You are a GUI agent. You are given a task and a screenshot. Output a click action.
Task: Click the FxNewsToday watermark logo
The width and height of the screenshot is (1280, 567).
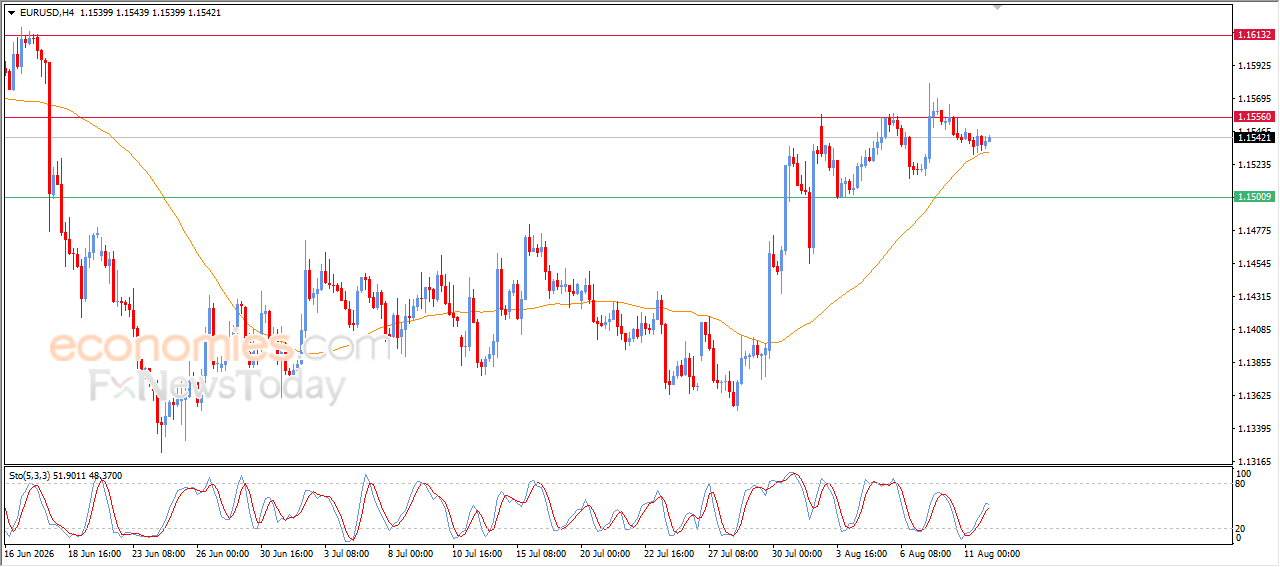[x=218, y=385]
